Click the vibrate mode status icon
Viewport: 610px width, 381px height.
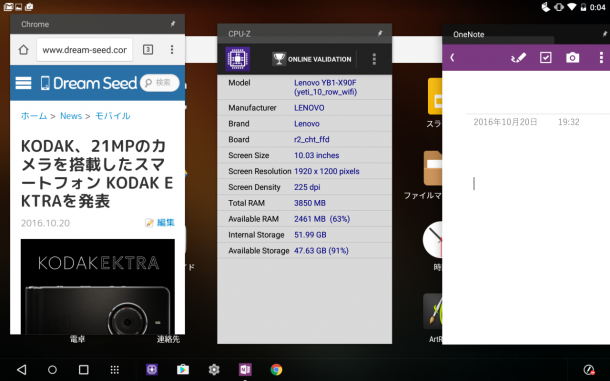coord(559,7)
